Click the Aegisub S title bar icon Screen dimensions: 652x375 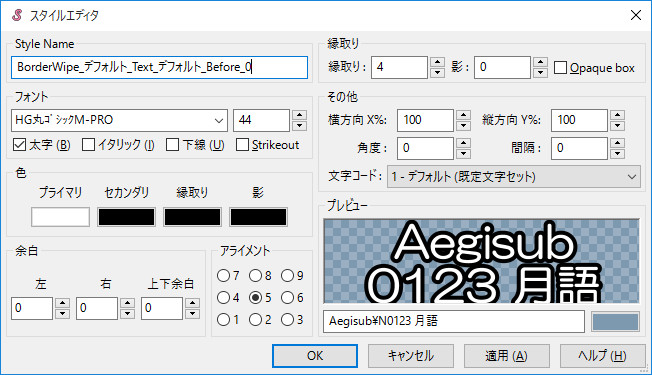coord(17,15)
